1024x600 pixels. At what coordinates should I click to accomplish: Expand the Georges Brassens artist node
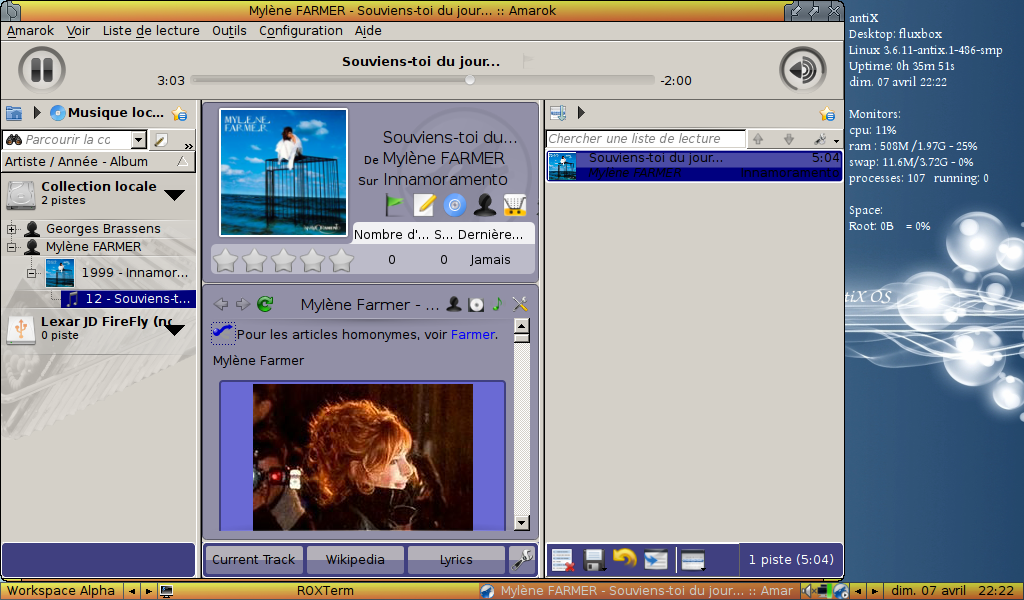coord(11,229)
